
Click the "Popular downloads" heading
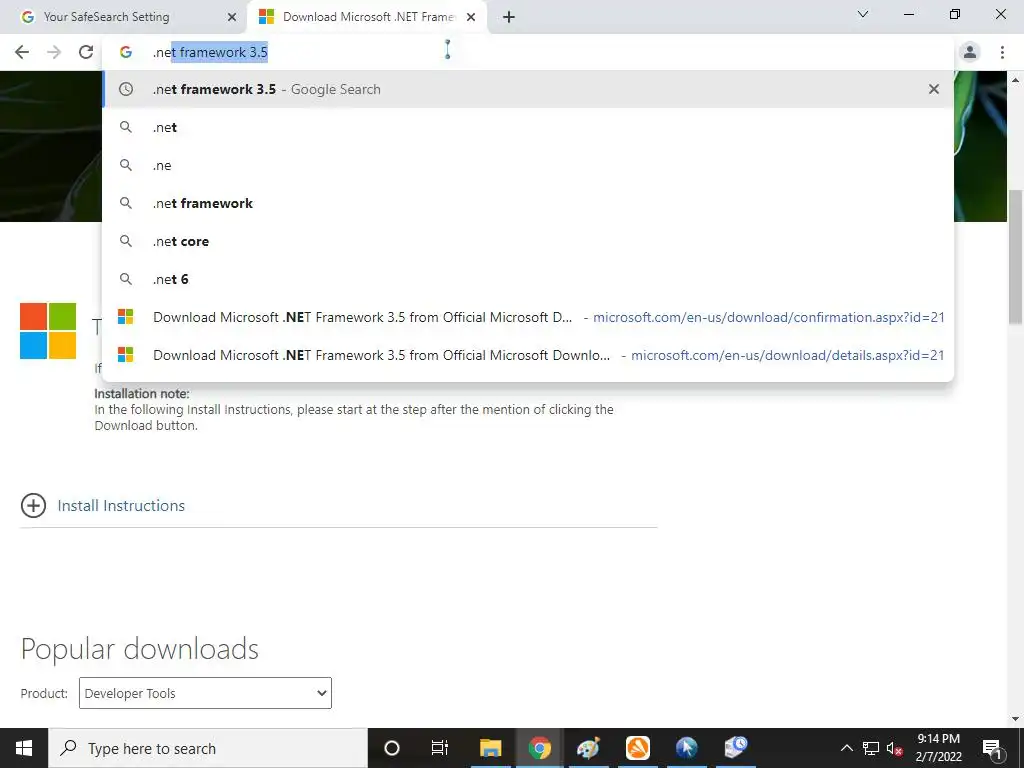[140, 648]
